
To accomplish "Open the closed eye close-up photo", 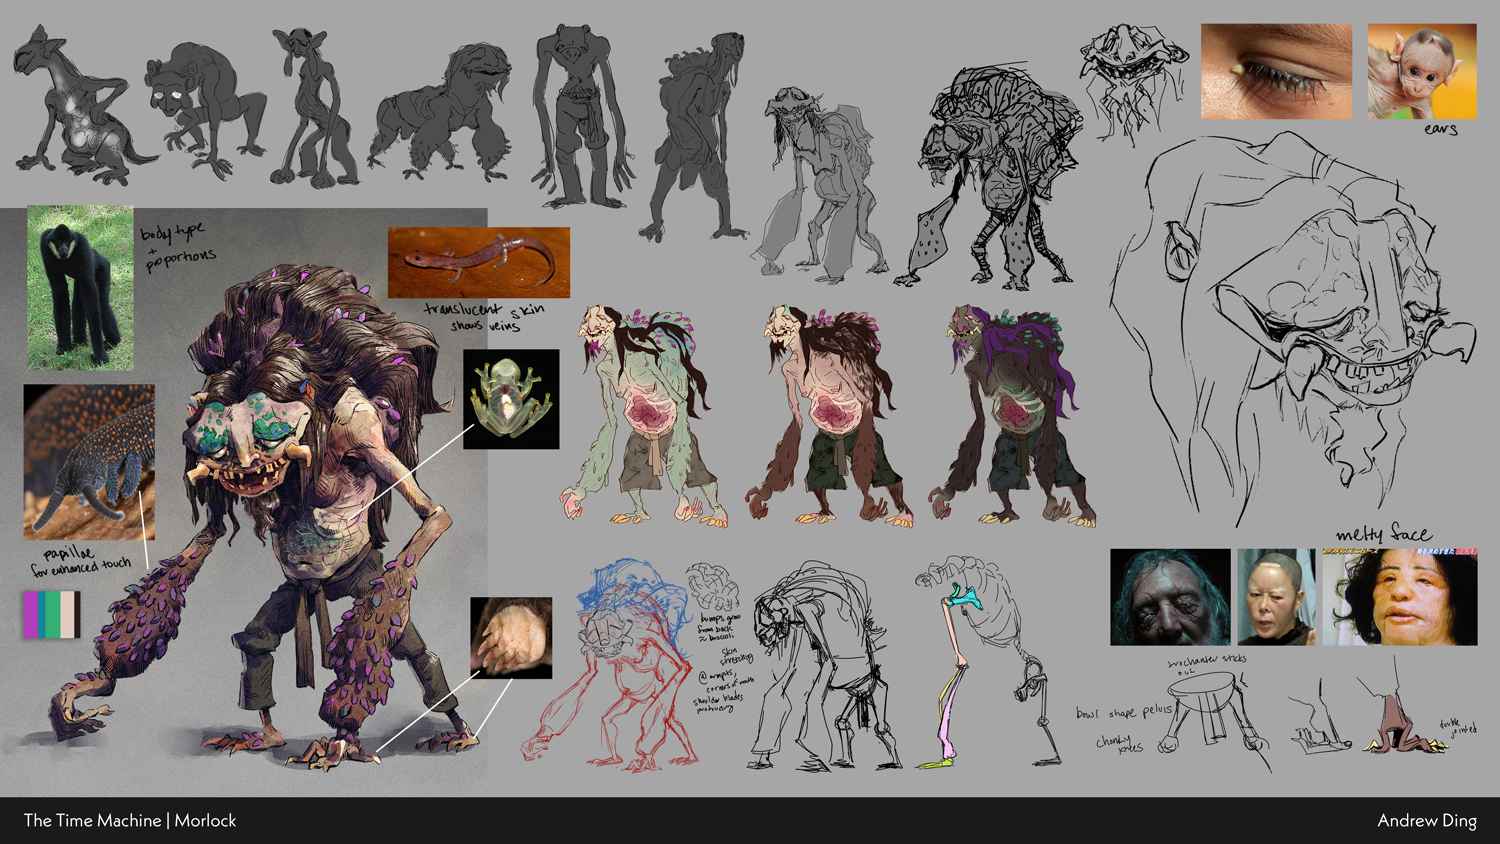I will (1276, 72).
